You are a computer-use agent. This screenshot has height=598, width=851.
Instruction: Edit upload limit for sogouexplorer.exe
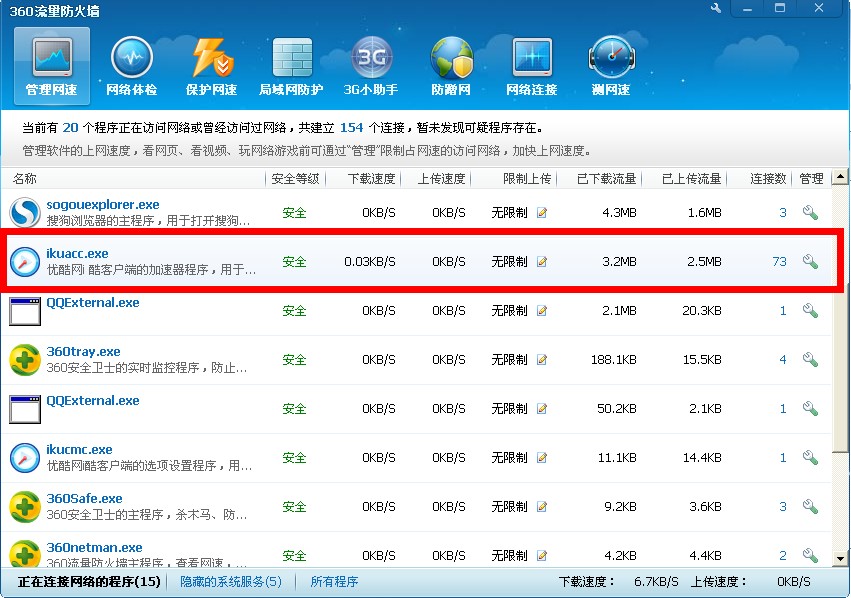tap(541, 213)
